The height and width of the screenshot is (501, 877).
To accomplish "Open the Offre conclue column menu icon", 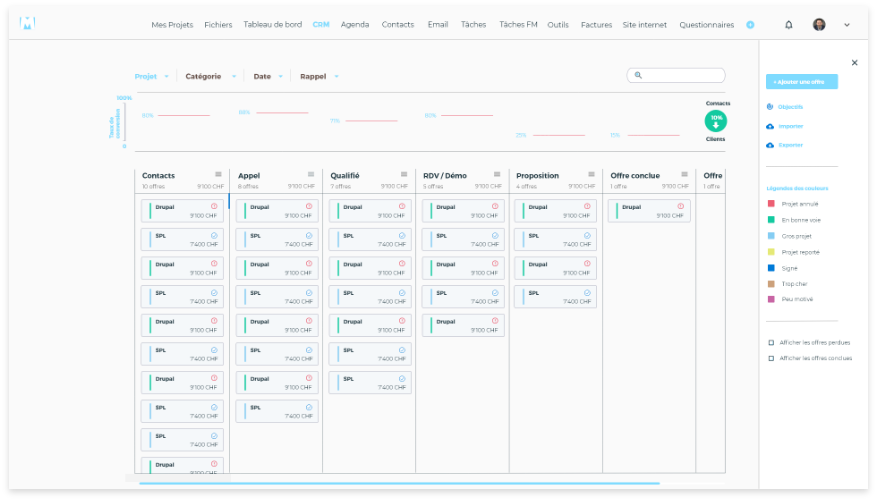I will 684,174.
